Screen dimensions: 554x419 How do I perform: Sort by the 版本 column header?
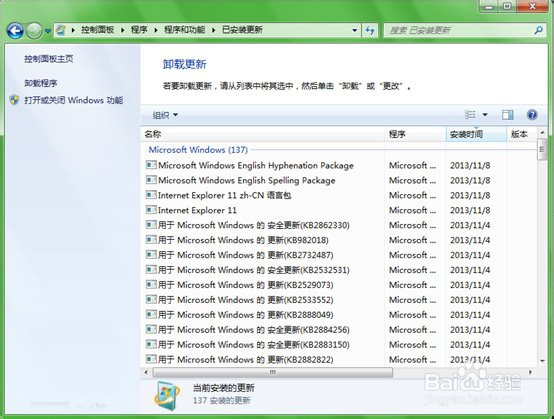click(522, 134)
